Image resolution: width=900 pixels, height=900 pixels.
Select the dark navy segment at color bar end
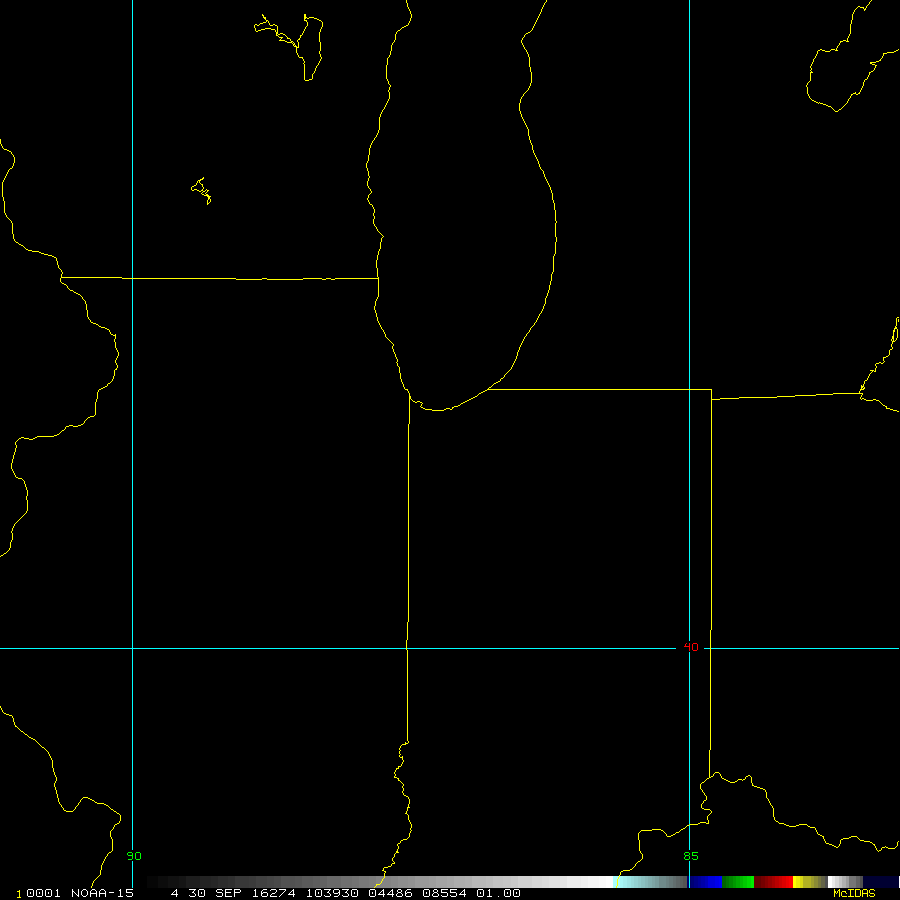[x=880, y=882]
